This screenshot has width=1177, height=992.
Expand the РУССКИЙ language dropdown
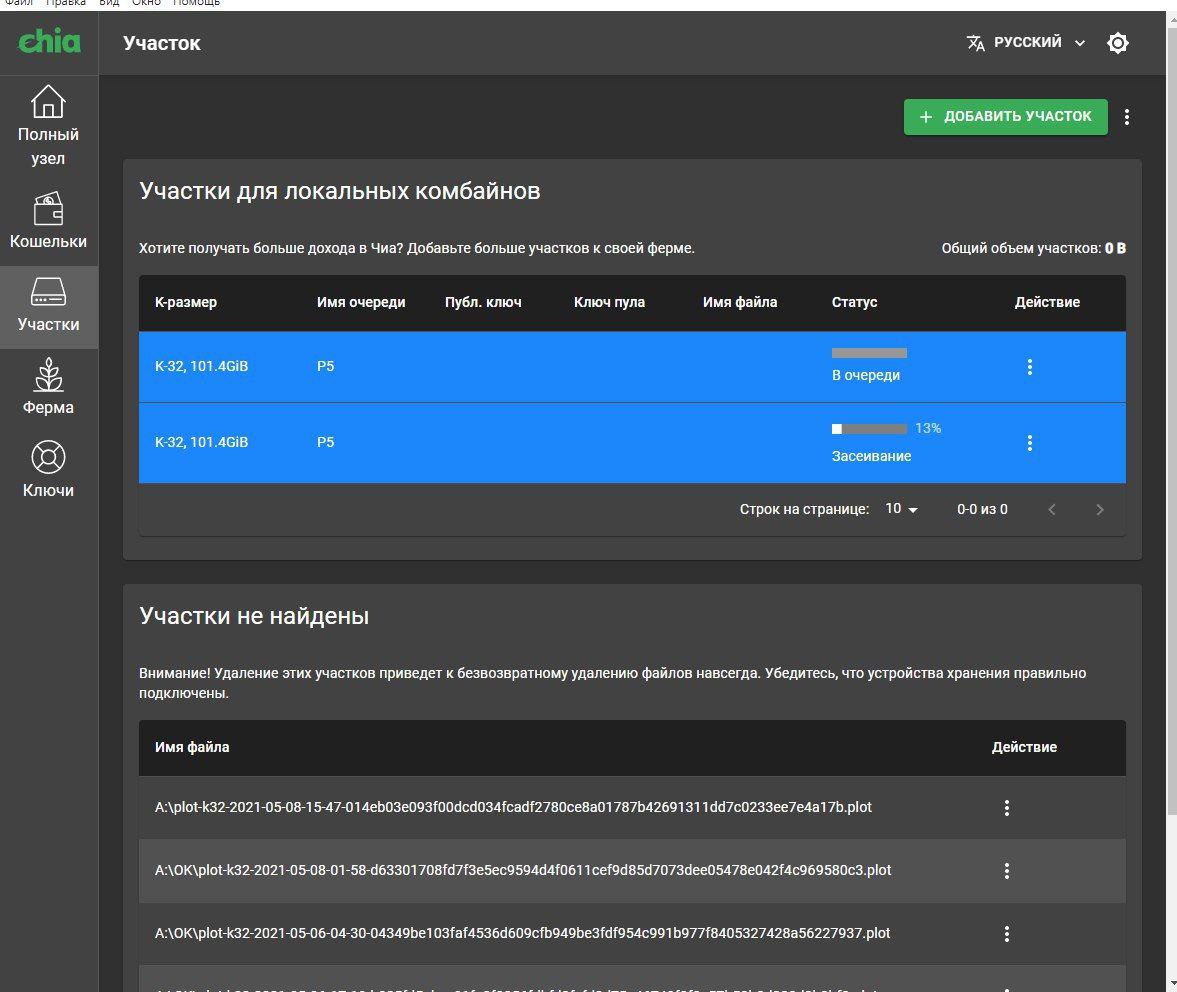click(1027, 43)
